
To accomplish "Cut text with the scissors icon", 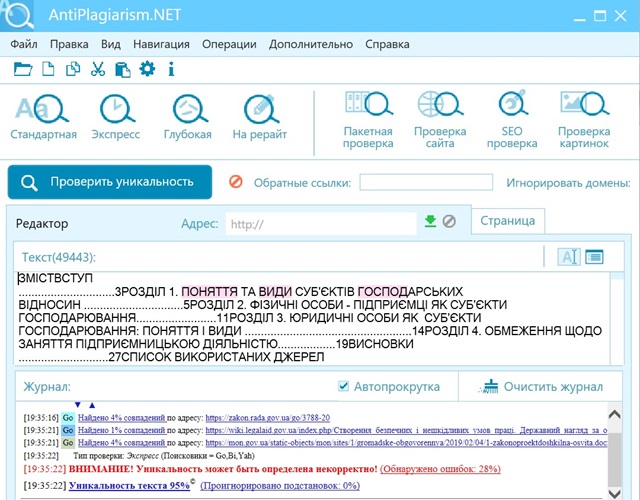I will [98, 69].
